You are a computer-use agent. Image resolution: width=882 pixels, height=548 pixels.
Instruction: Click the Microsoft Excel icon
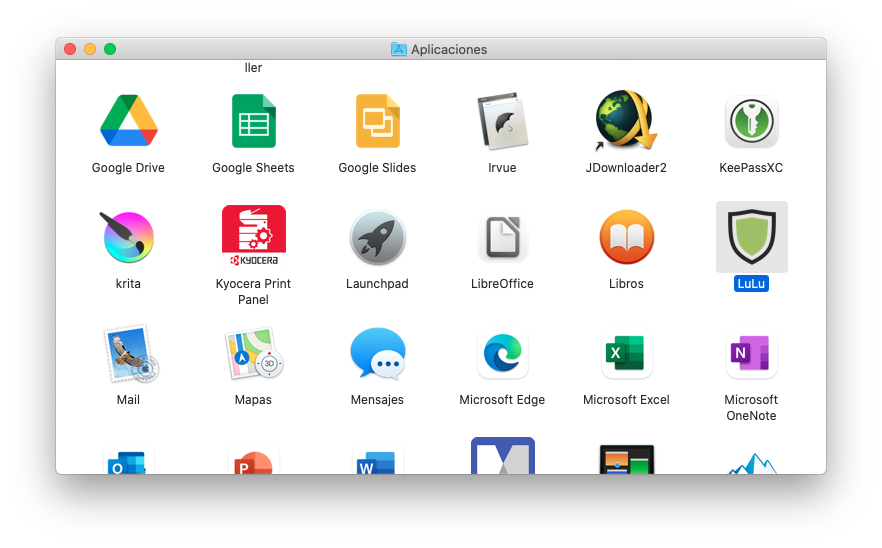(x=626, y=353)
